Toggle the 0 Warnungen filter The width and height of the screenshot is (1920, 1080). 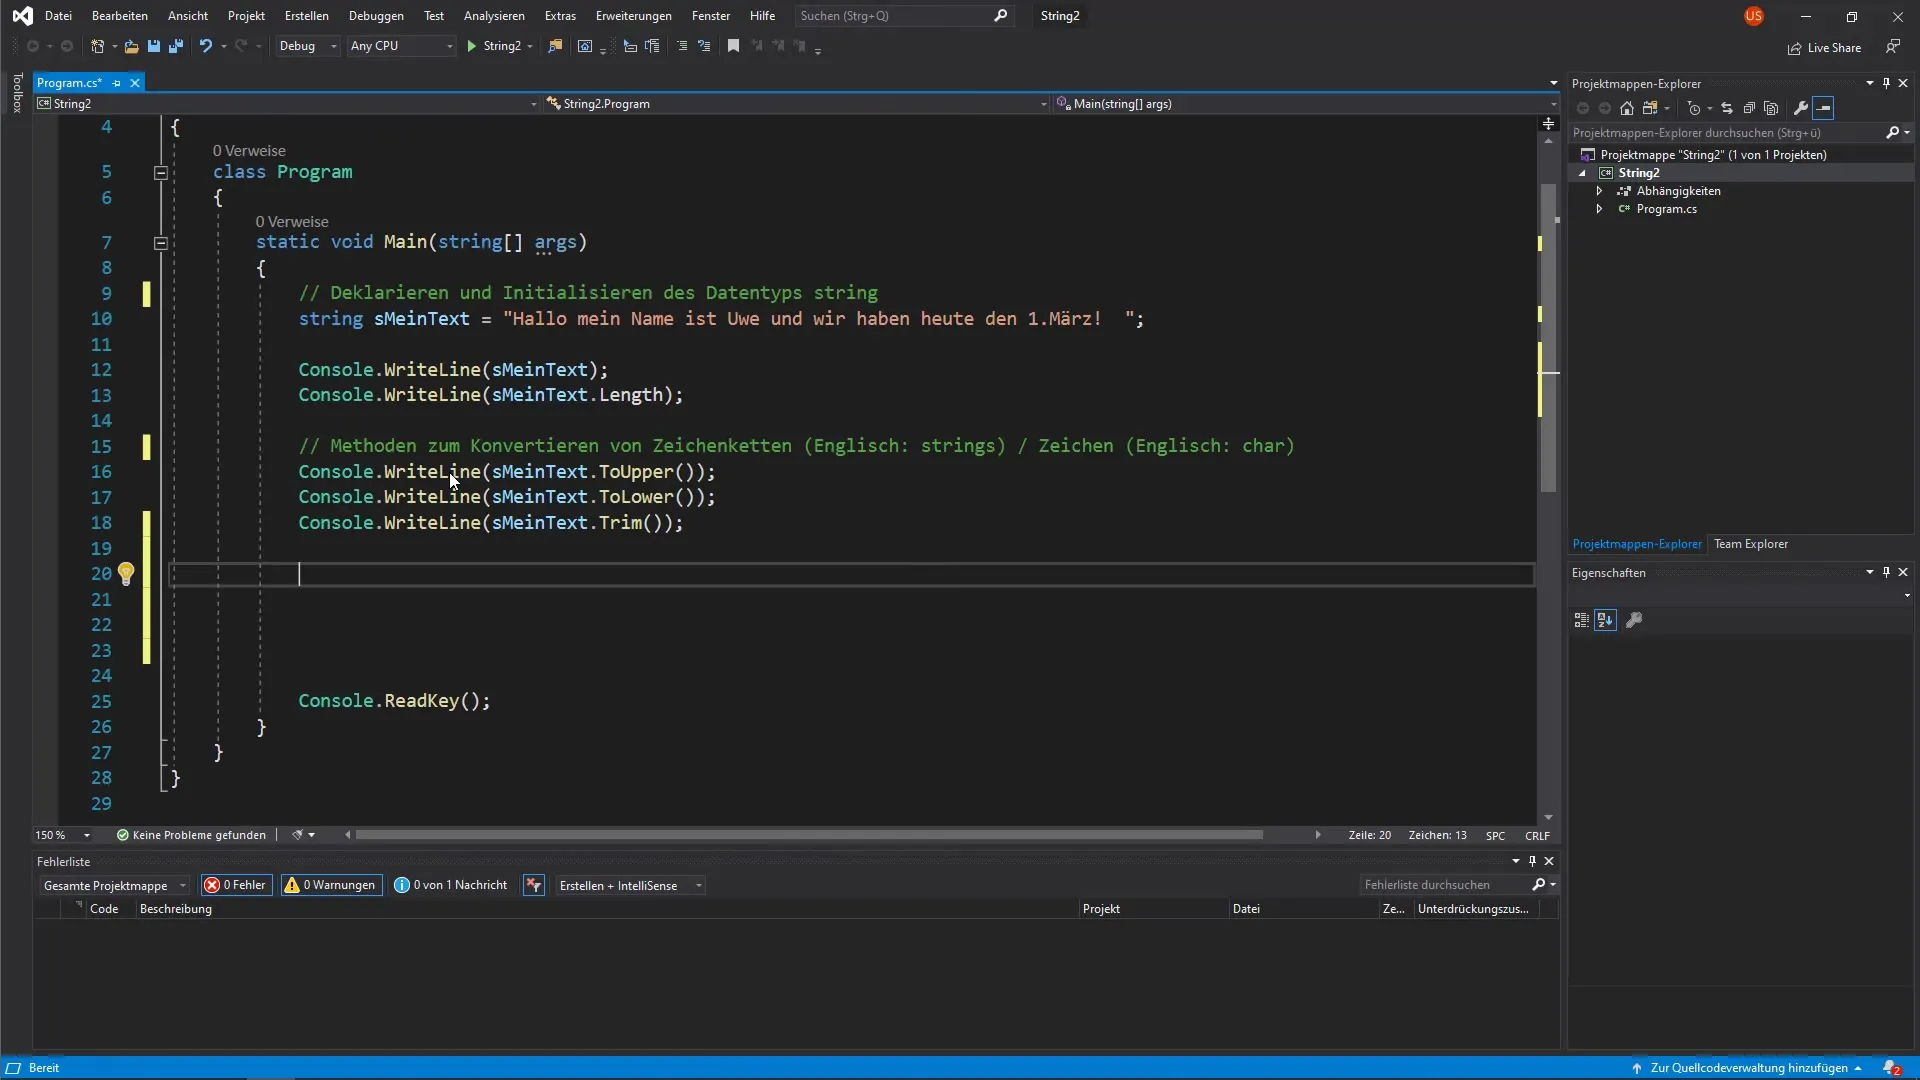click(331, 885)
